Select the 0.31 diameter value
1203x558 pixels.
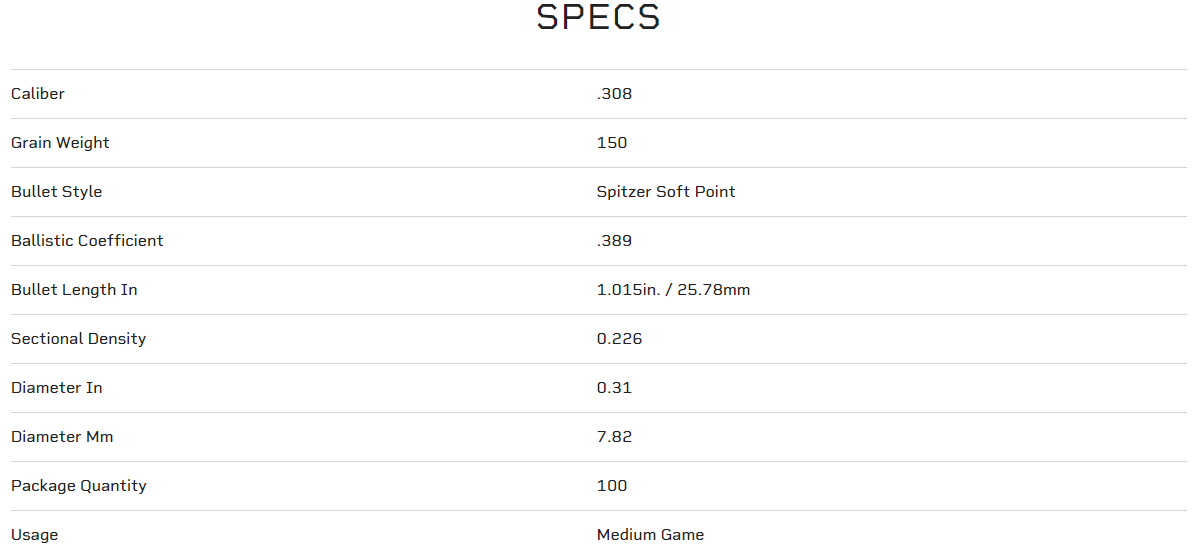pyautogui.click(x=614, y=388)
